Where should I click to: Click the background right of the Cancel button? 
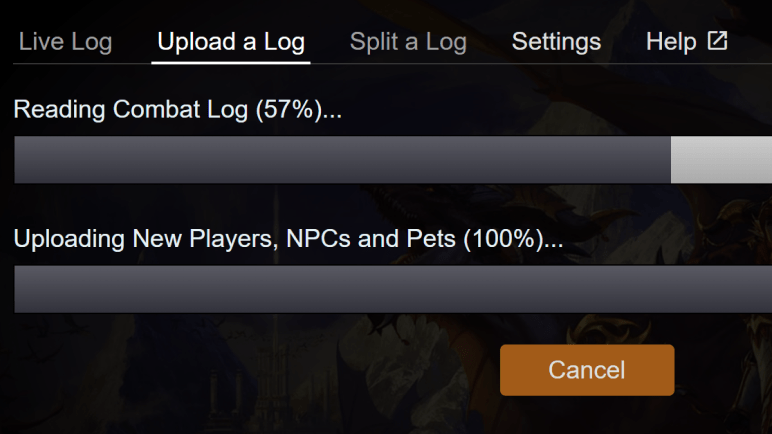pyautogui.click(x=725, y=370)
